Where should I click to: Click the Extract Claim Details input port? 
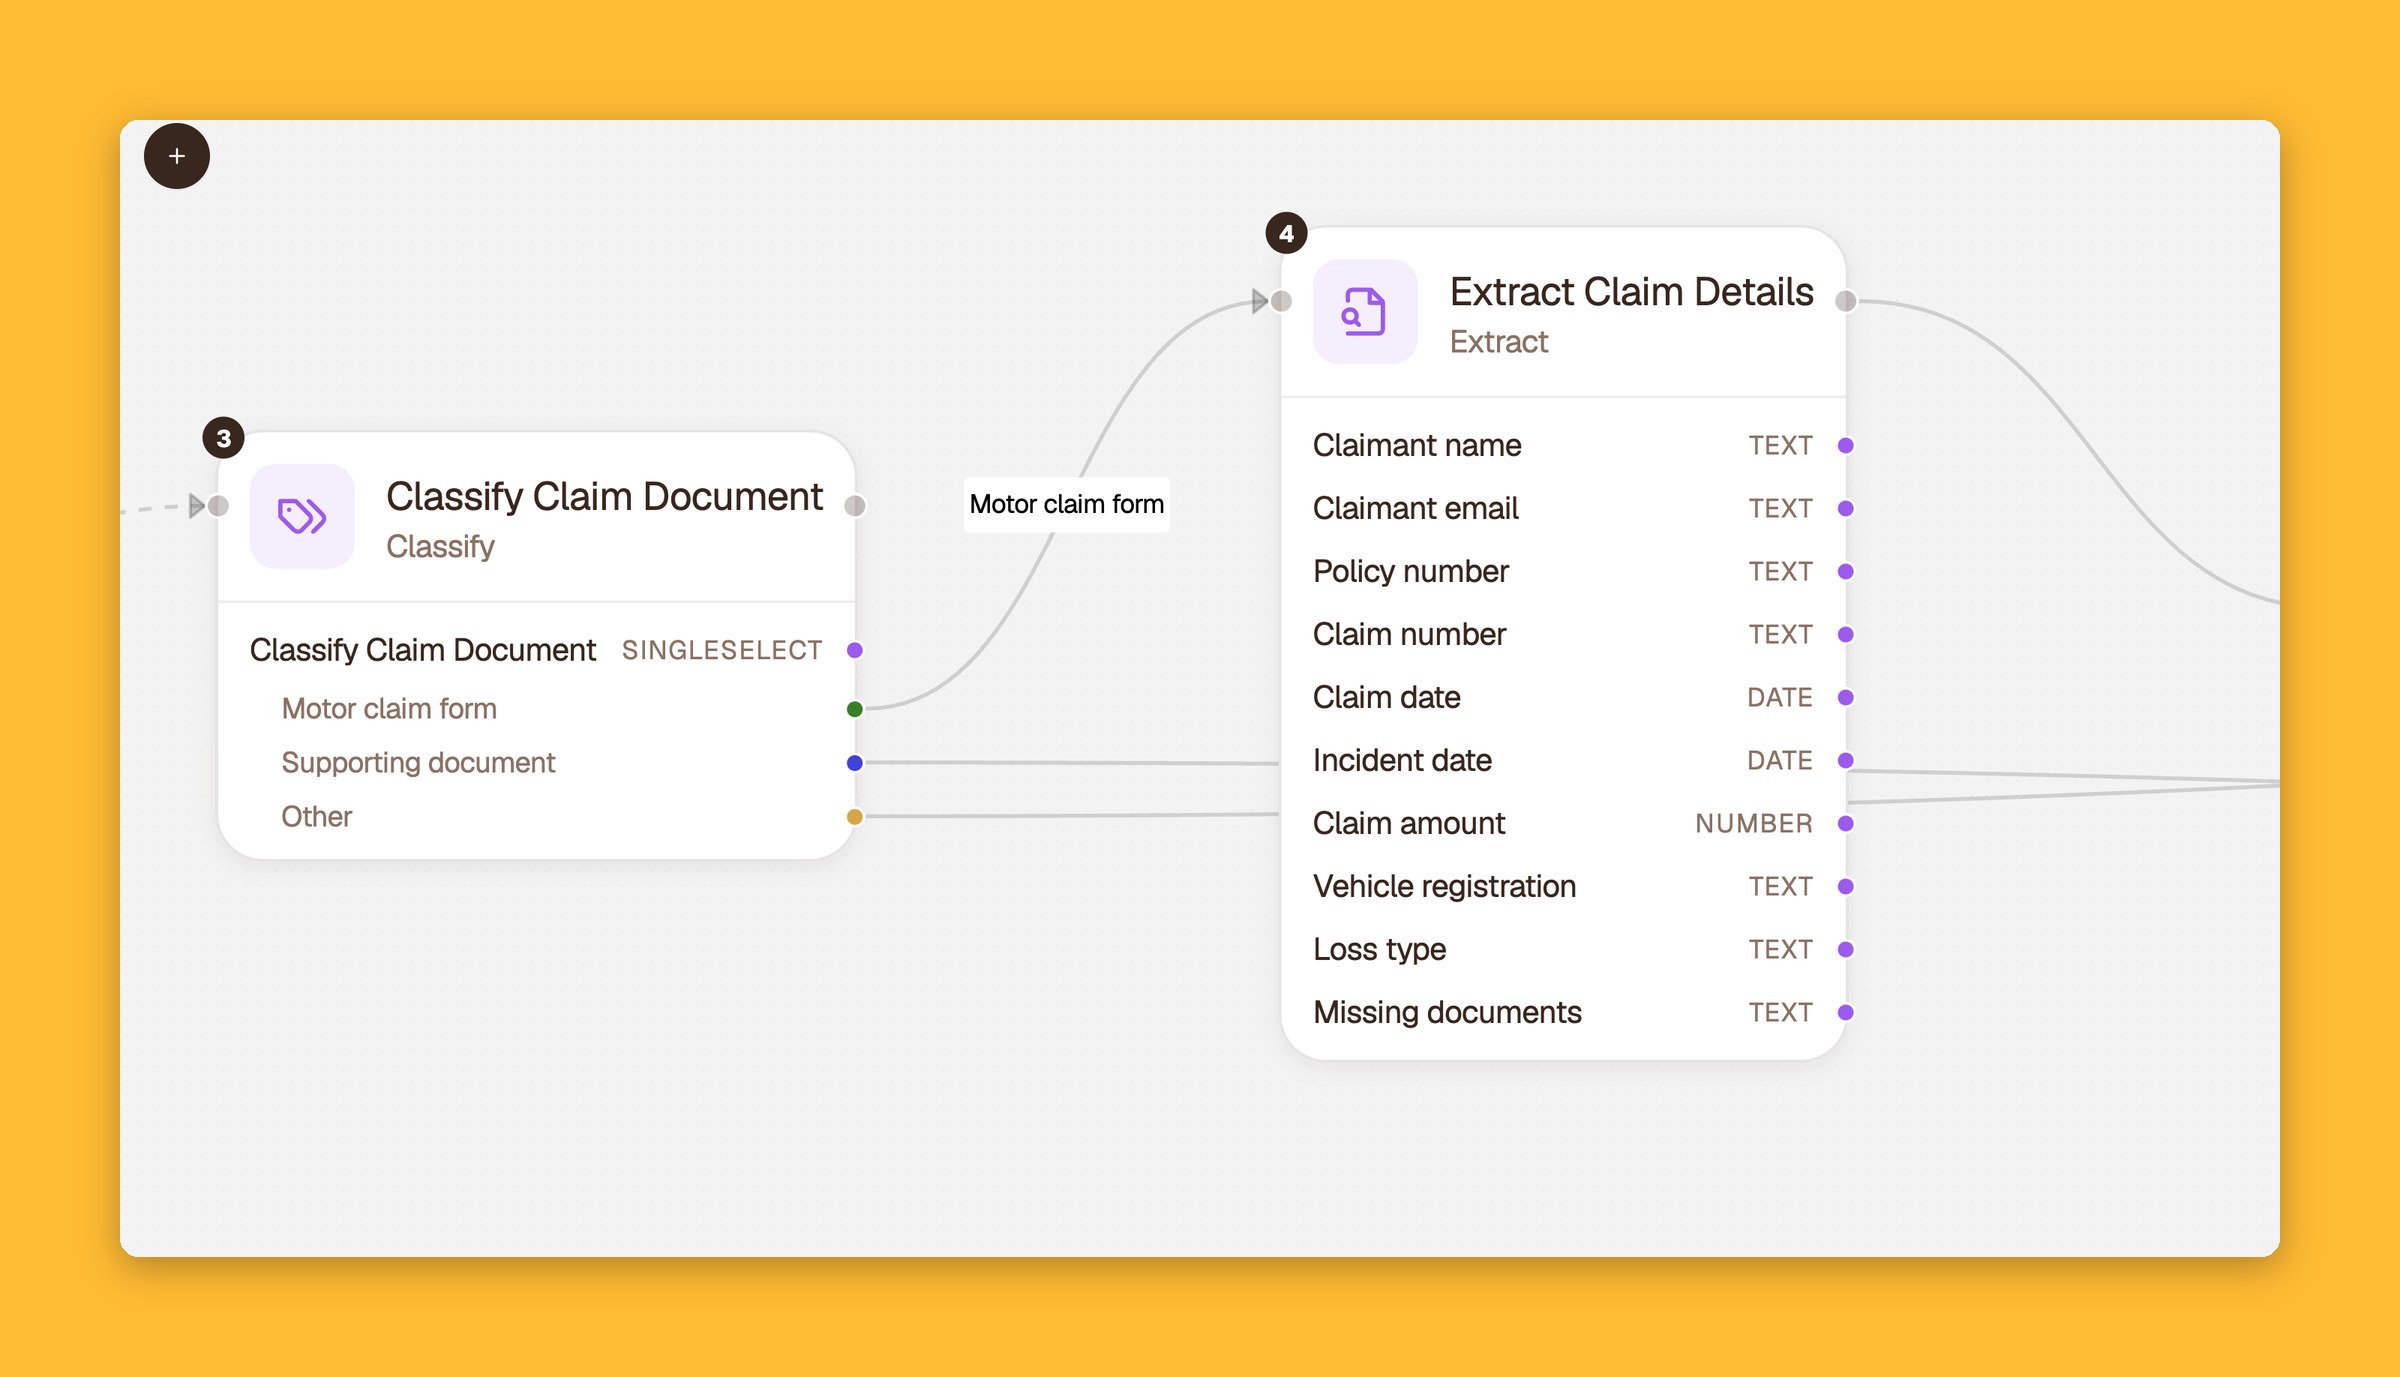pos(1281,301)
